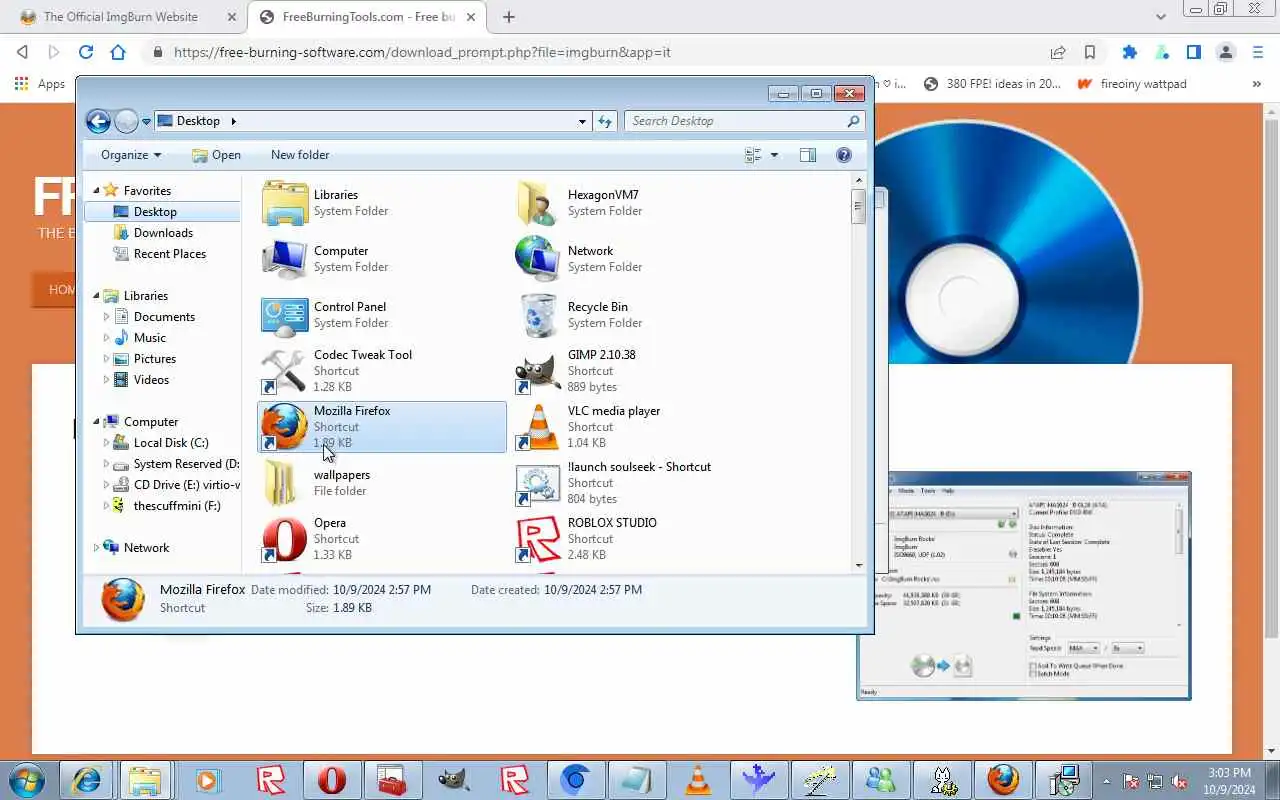Viewport: 1280px width, 800px height.
Task: Select thescuffmini (F:) drive
Action: (177, 506)
